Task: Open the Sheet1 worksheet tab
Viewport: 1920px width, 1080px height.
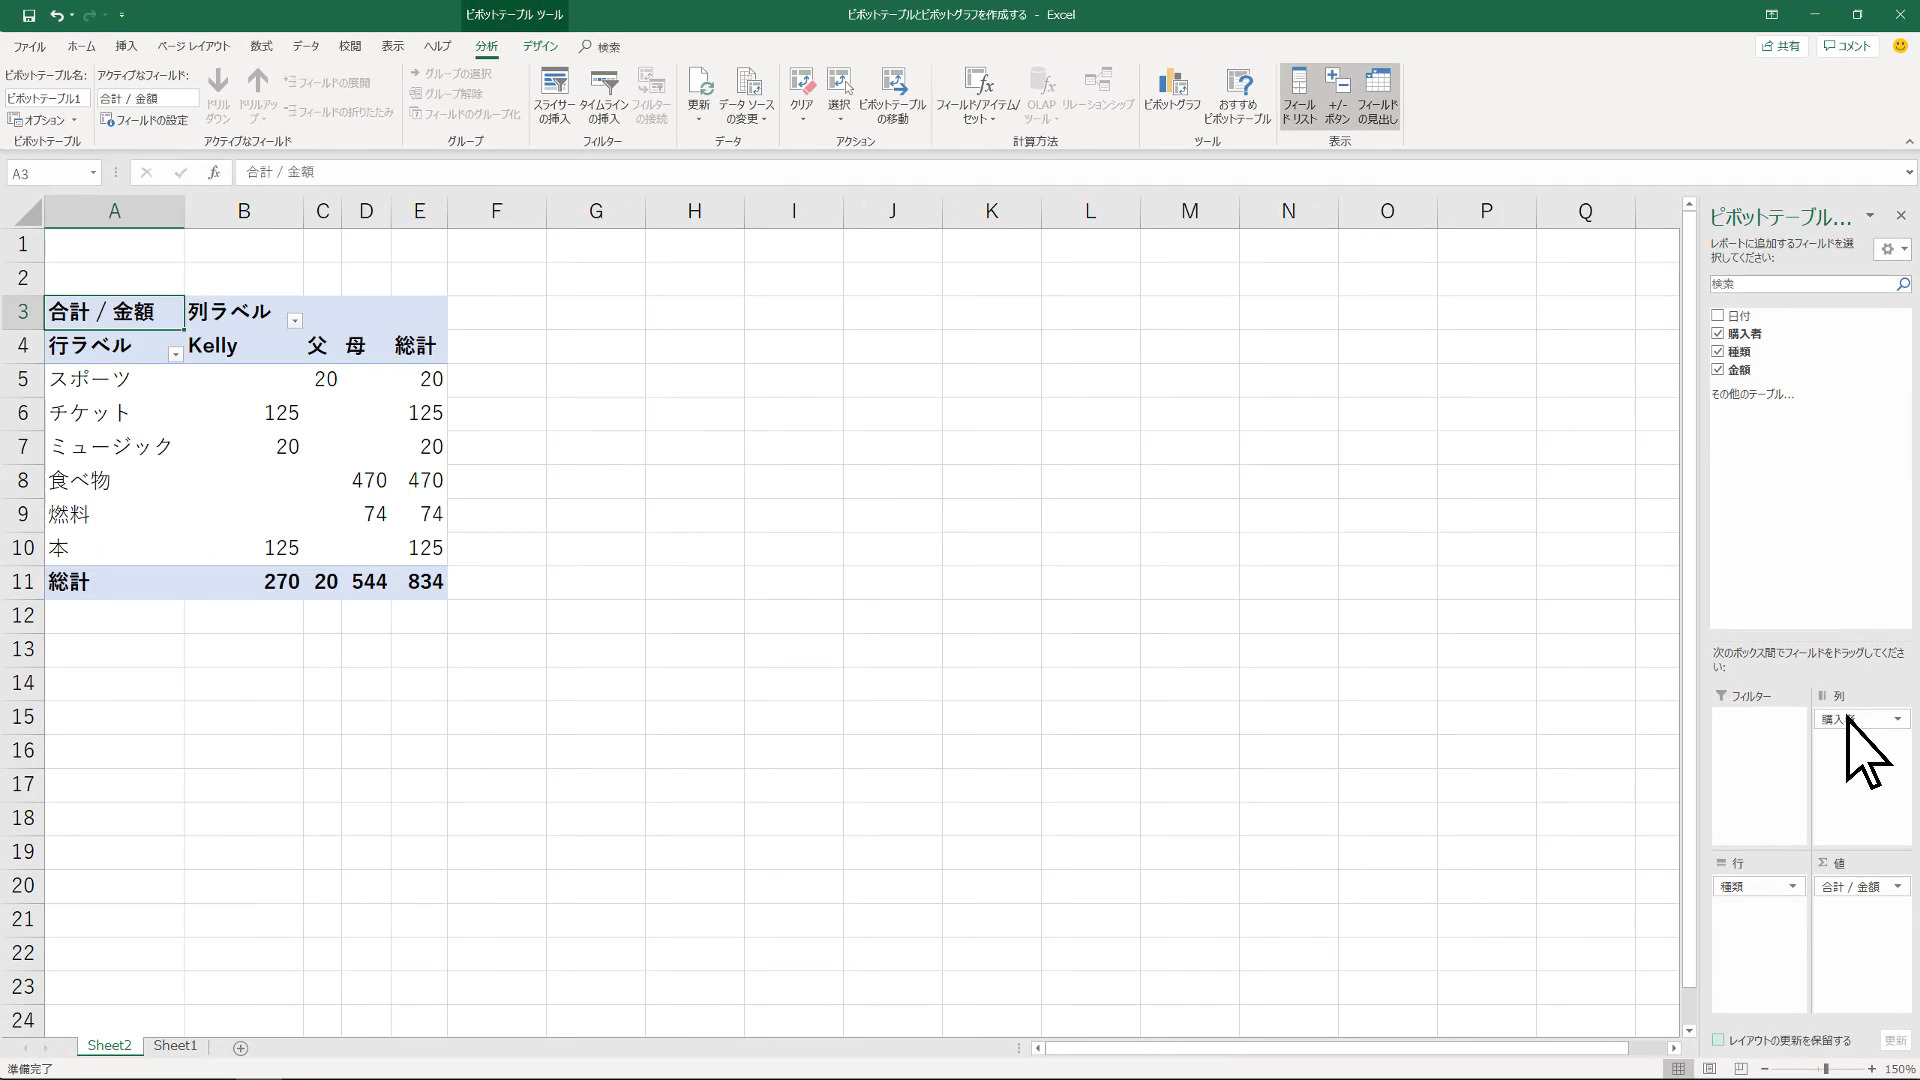Action: coord(175,1046)
